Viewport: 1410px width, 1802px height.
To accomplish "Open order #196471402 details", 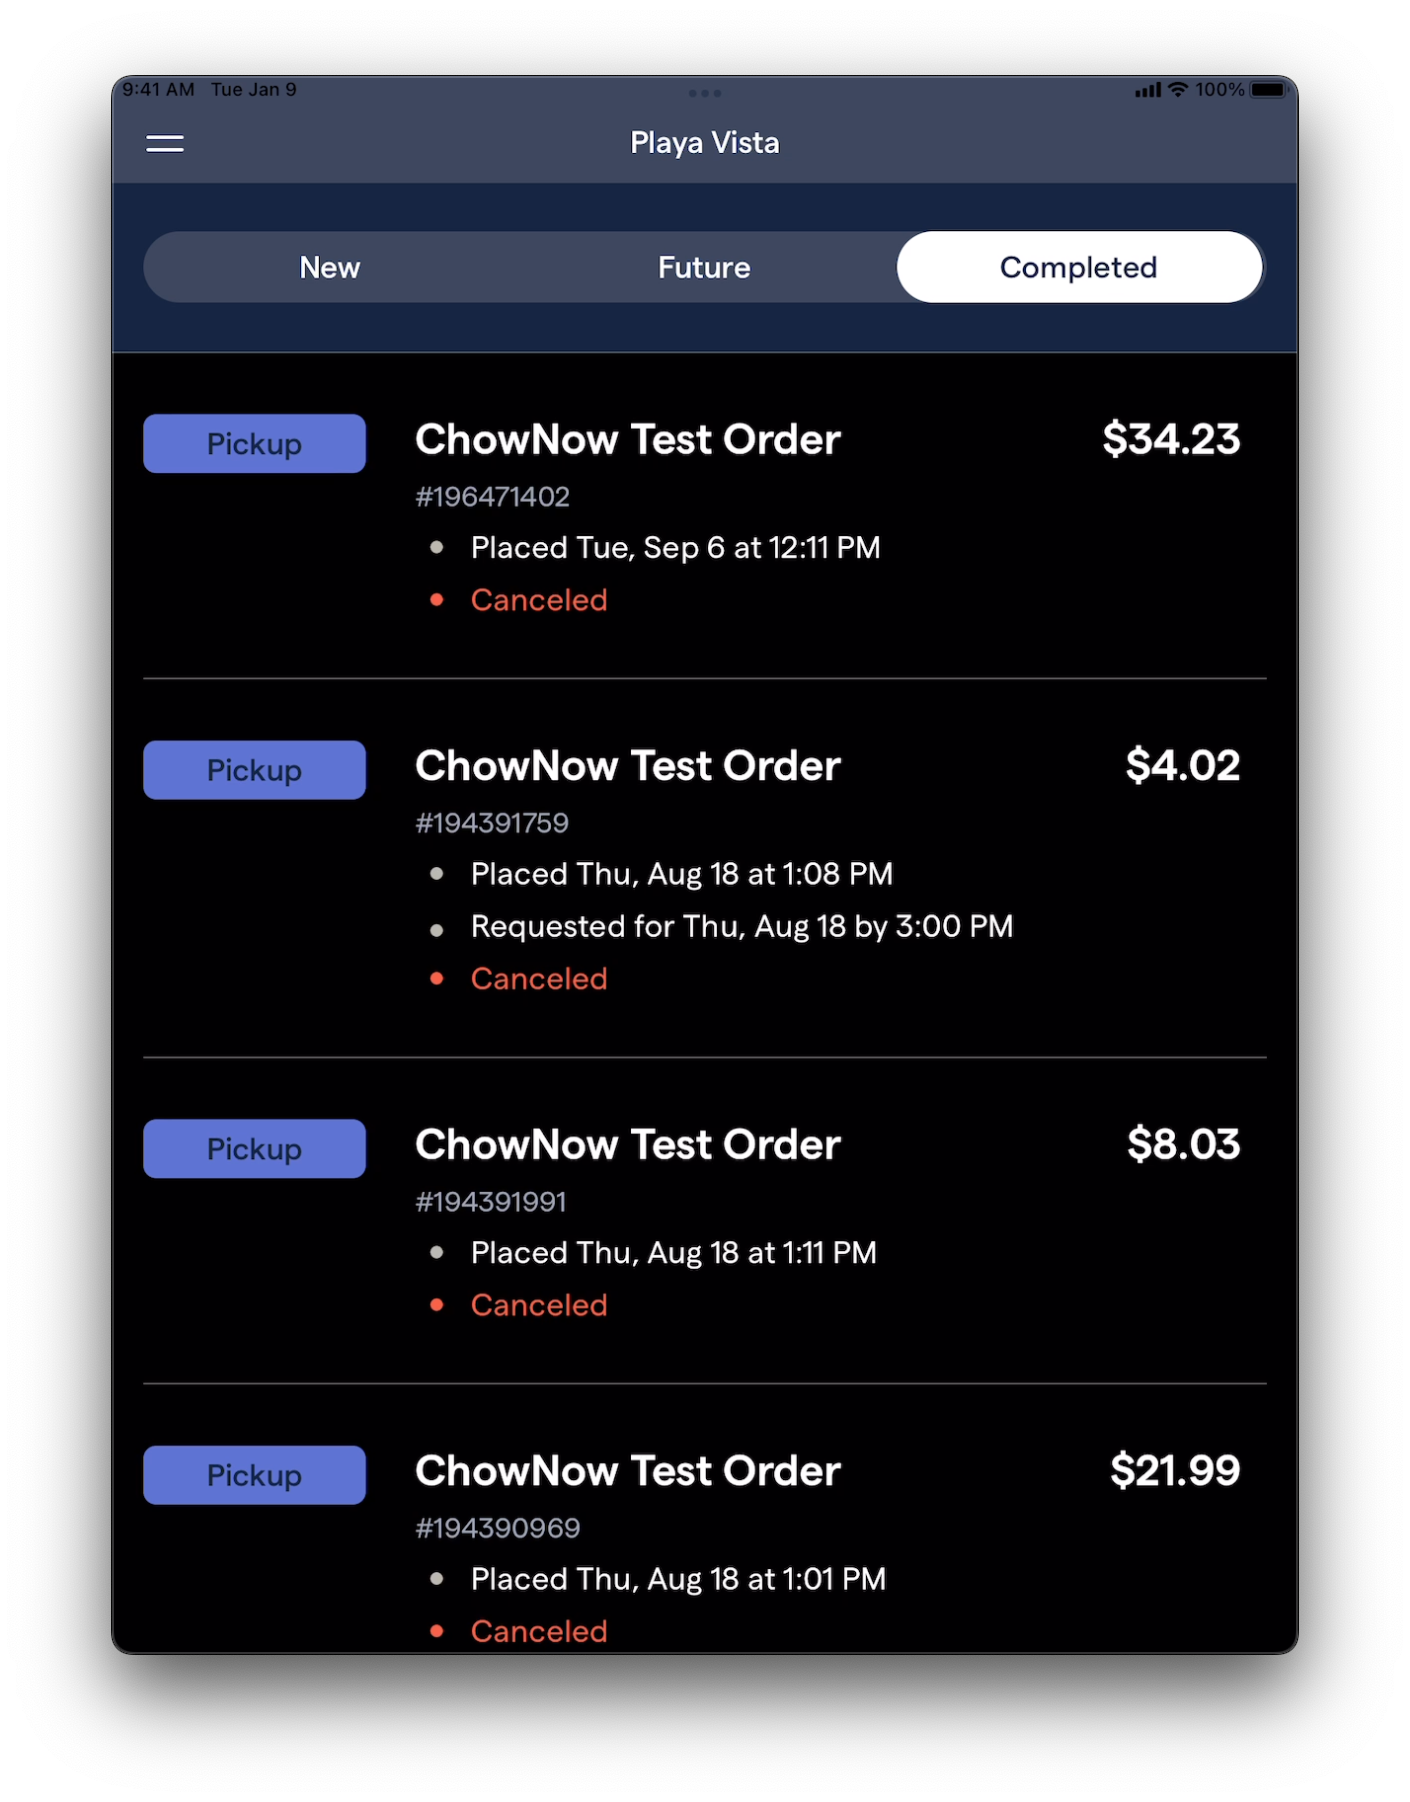I will click(x=628, y=440).
